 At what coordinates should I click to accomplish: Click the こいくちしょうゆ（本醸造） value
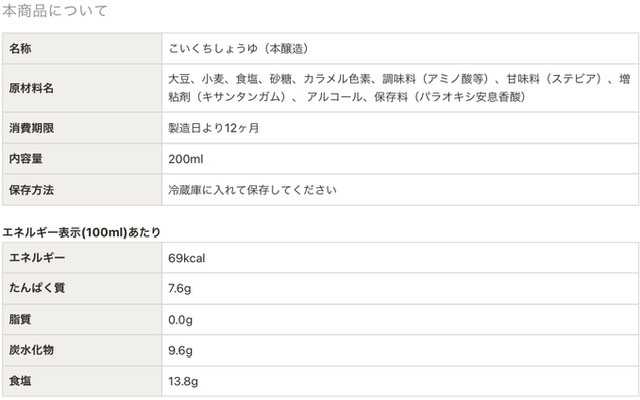coord(241,48)
